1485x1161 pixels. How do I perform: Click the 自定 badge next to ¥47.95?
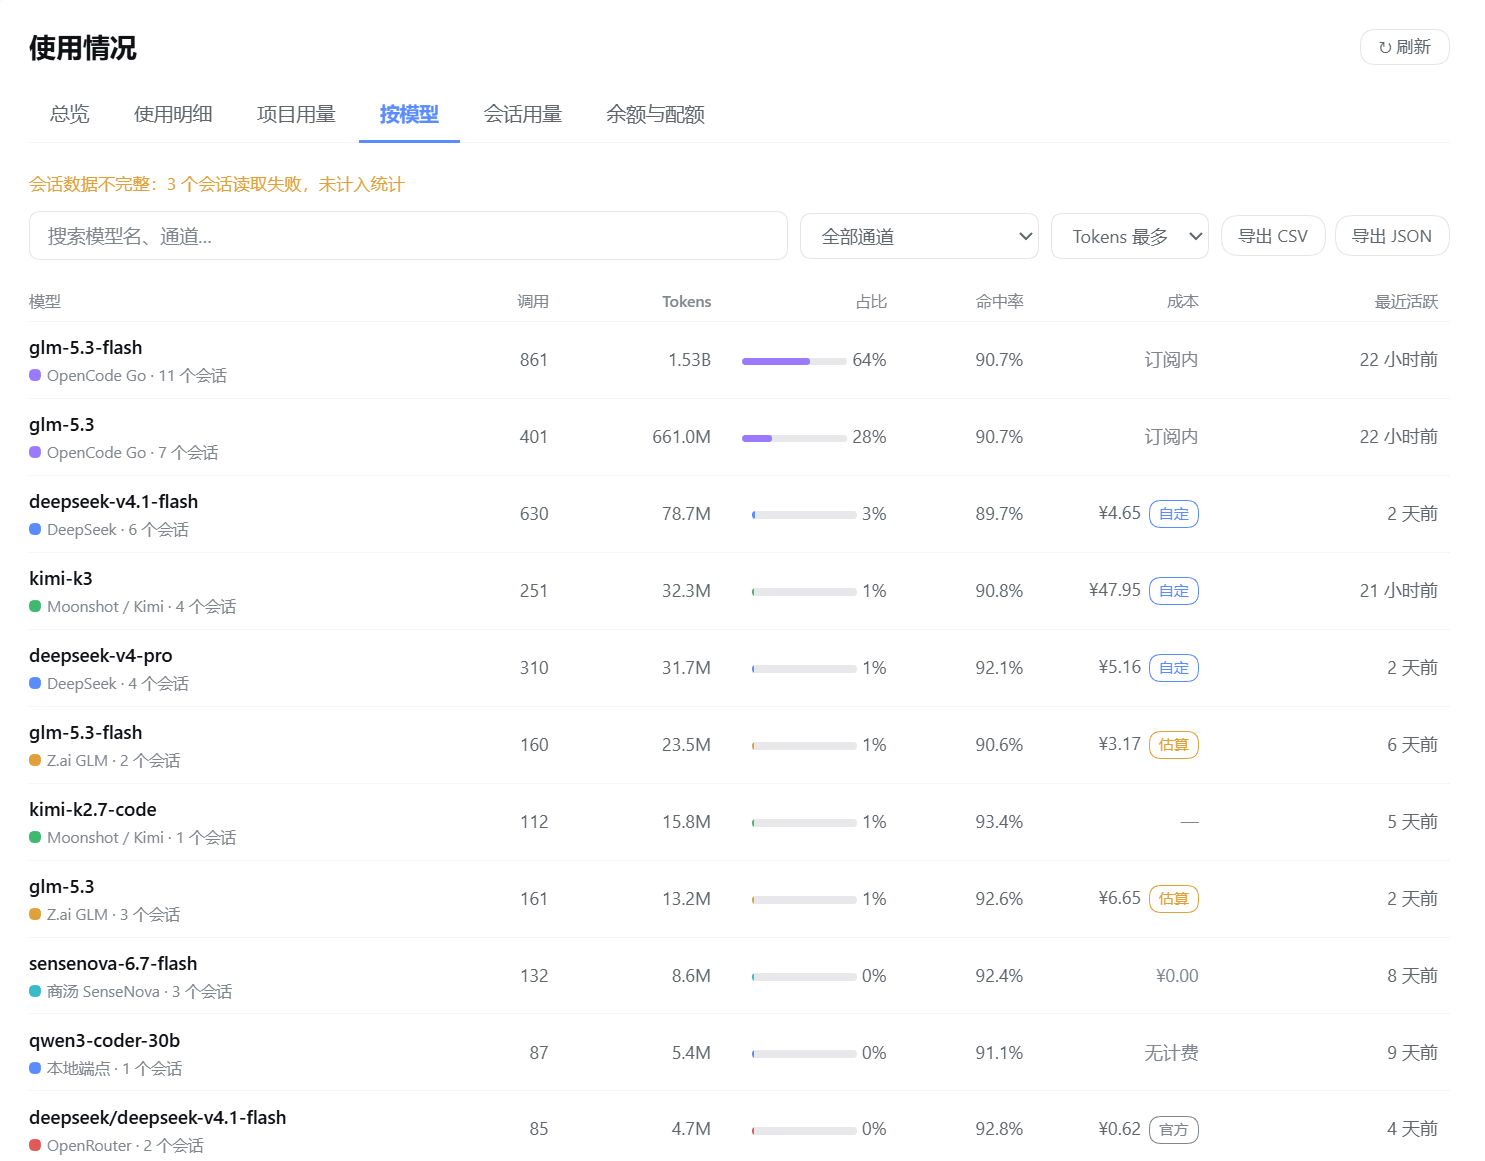1174,591
